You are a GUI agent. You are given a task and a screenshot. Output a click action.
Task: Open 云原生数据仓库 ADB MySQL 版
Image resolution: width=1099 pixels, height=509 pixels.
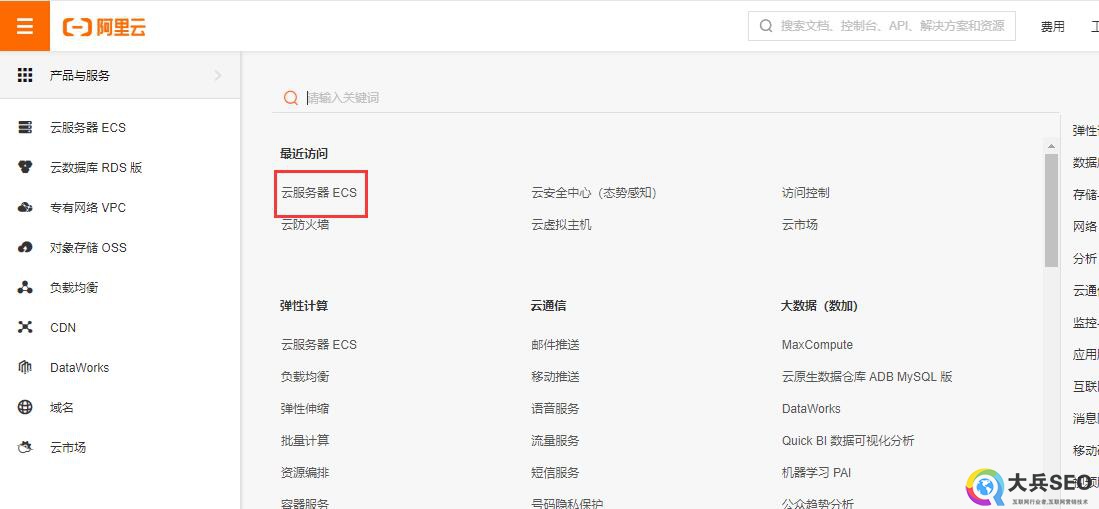pyautogui.click(x=867, y=376)
